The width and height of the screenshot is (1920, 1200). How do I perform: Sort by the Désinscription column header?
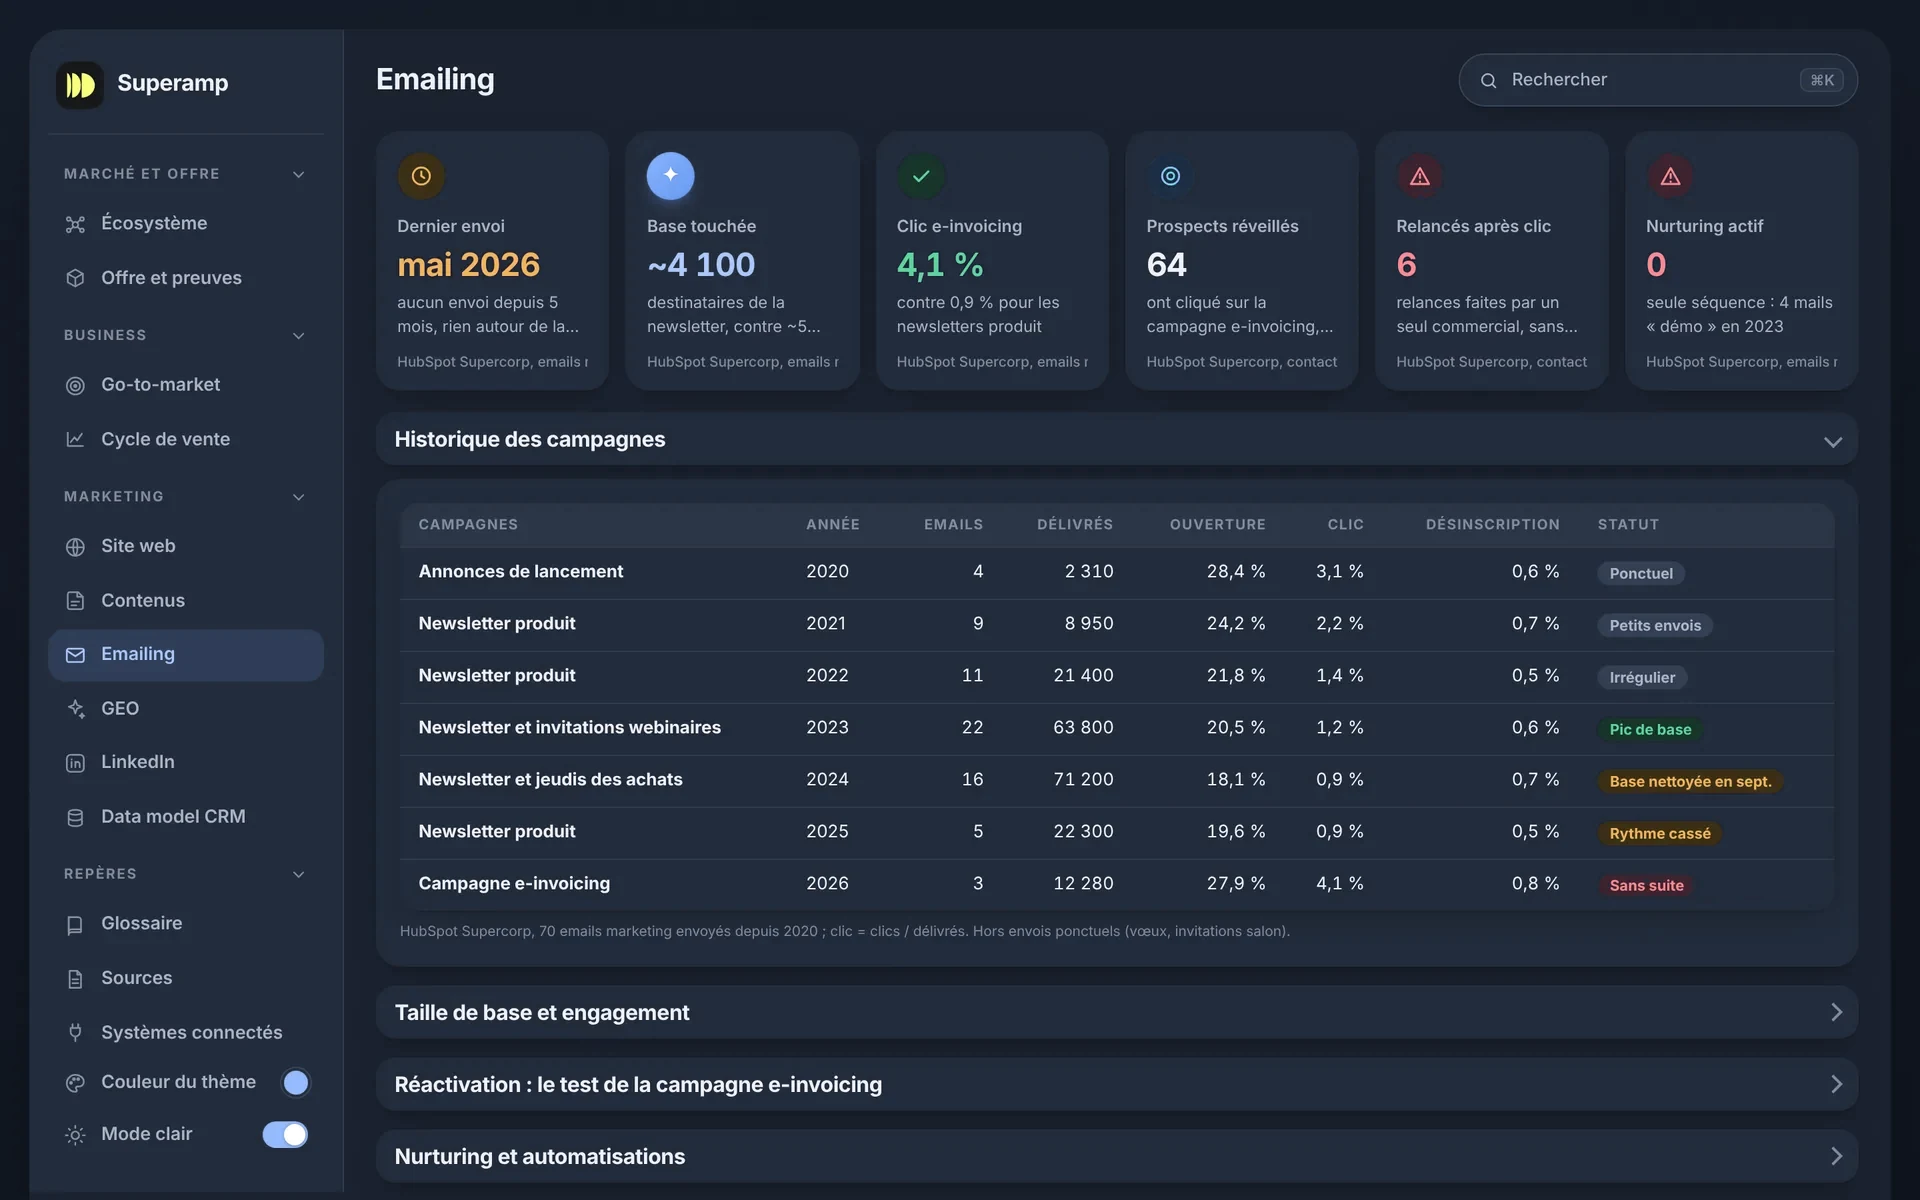click(x=1492, y=524)
